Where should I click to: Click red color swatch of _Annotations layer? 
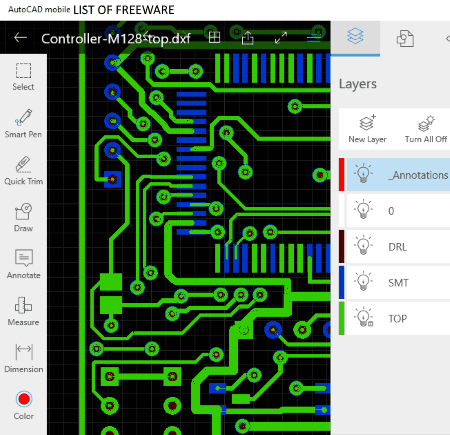(341, 174)
